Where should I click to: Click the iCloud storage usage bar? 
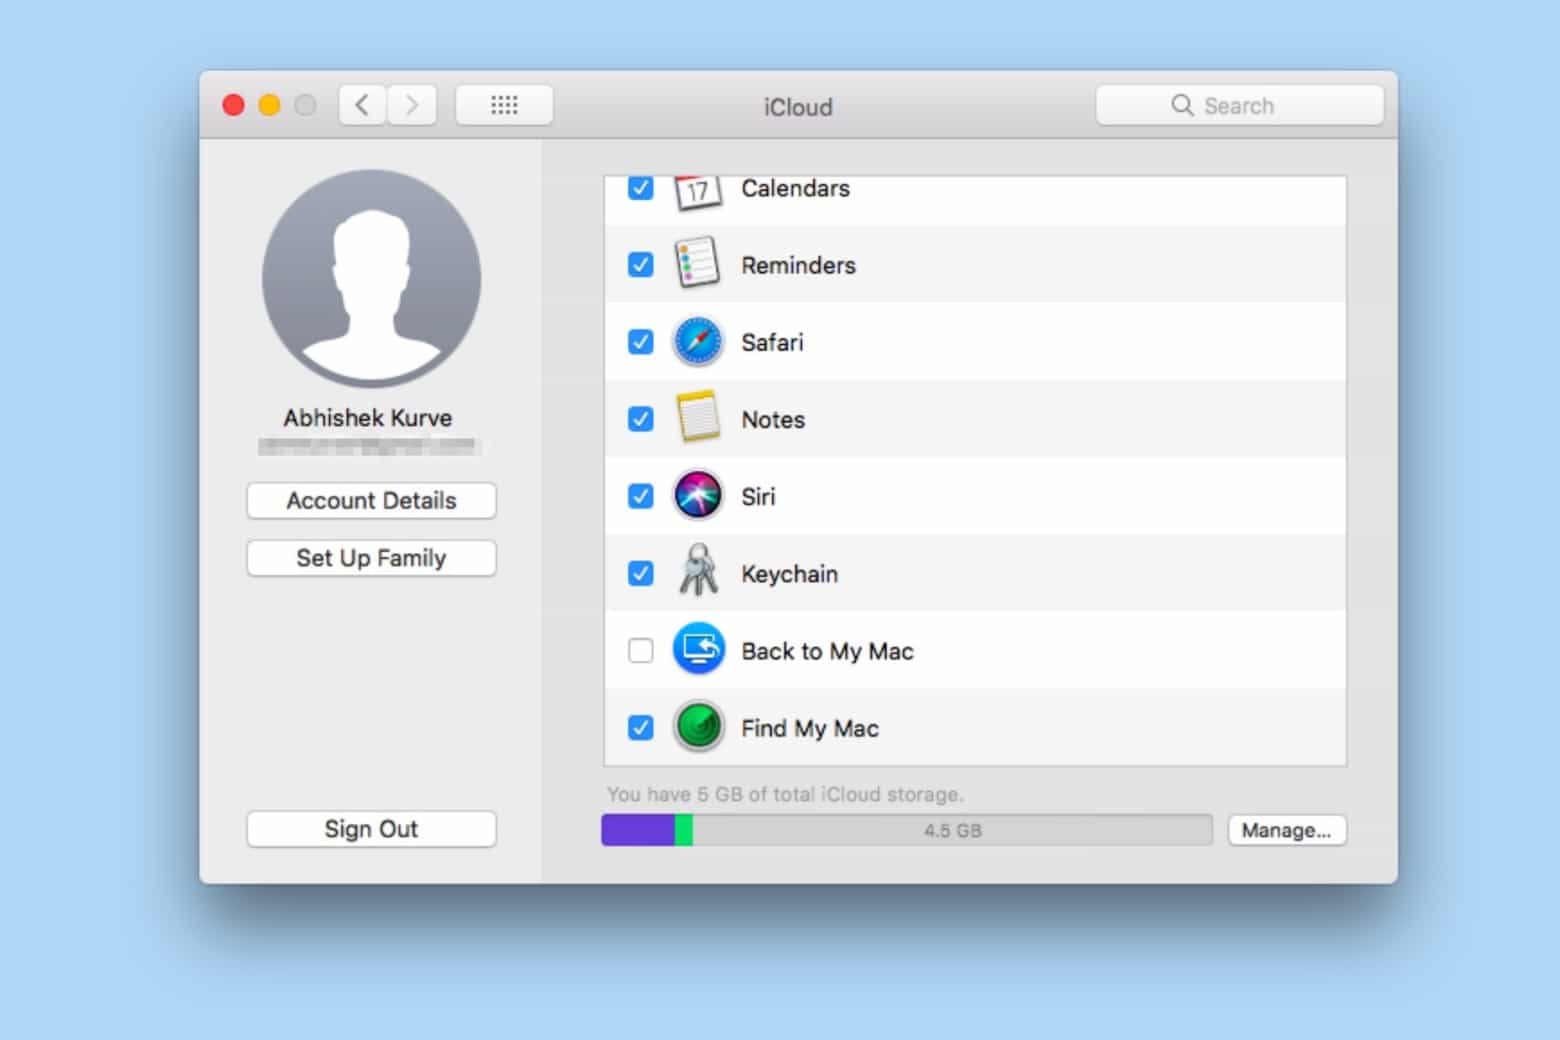(x=905, y=829)
